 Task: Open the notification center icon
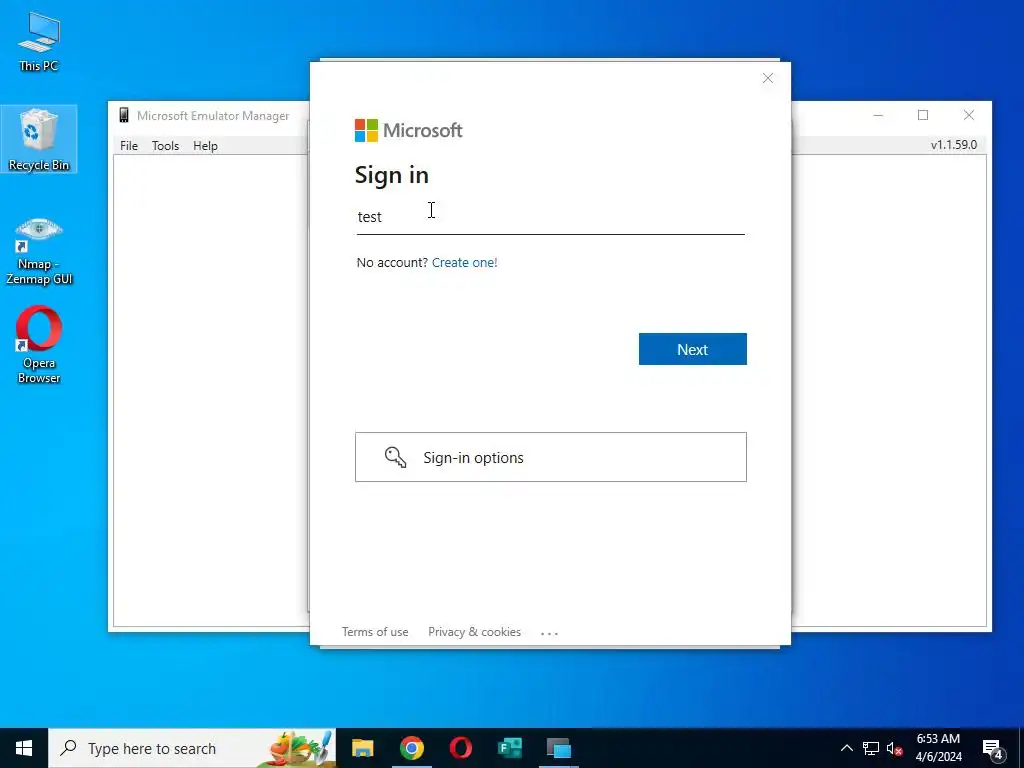pyautogui.click(x=993, y=749)
